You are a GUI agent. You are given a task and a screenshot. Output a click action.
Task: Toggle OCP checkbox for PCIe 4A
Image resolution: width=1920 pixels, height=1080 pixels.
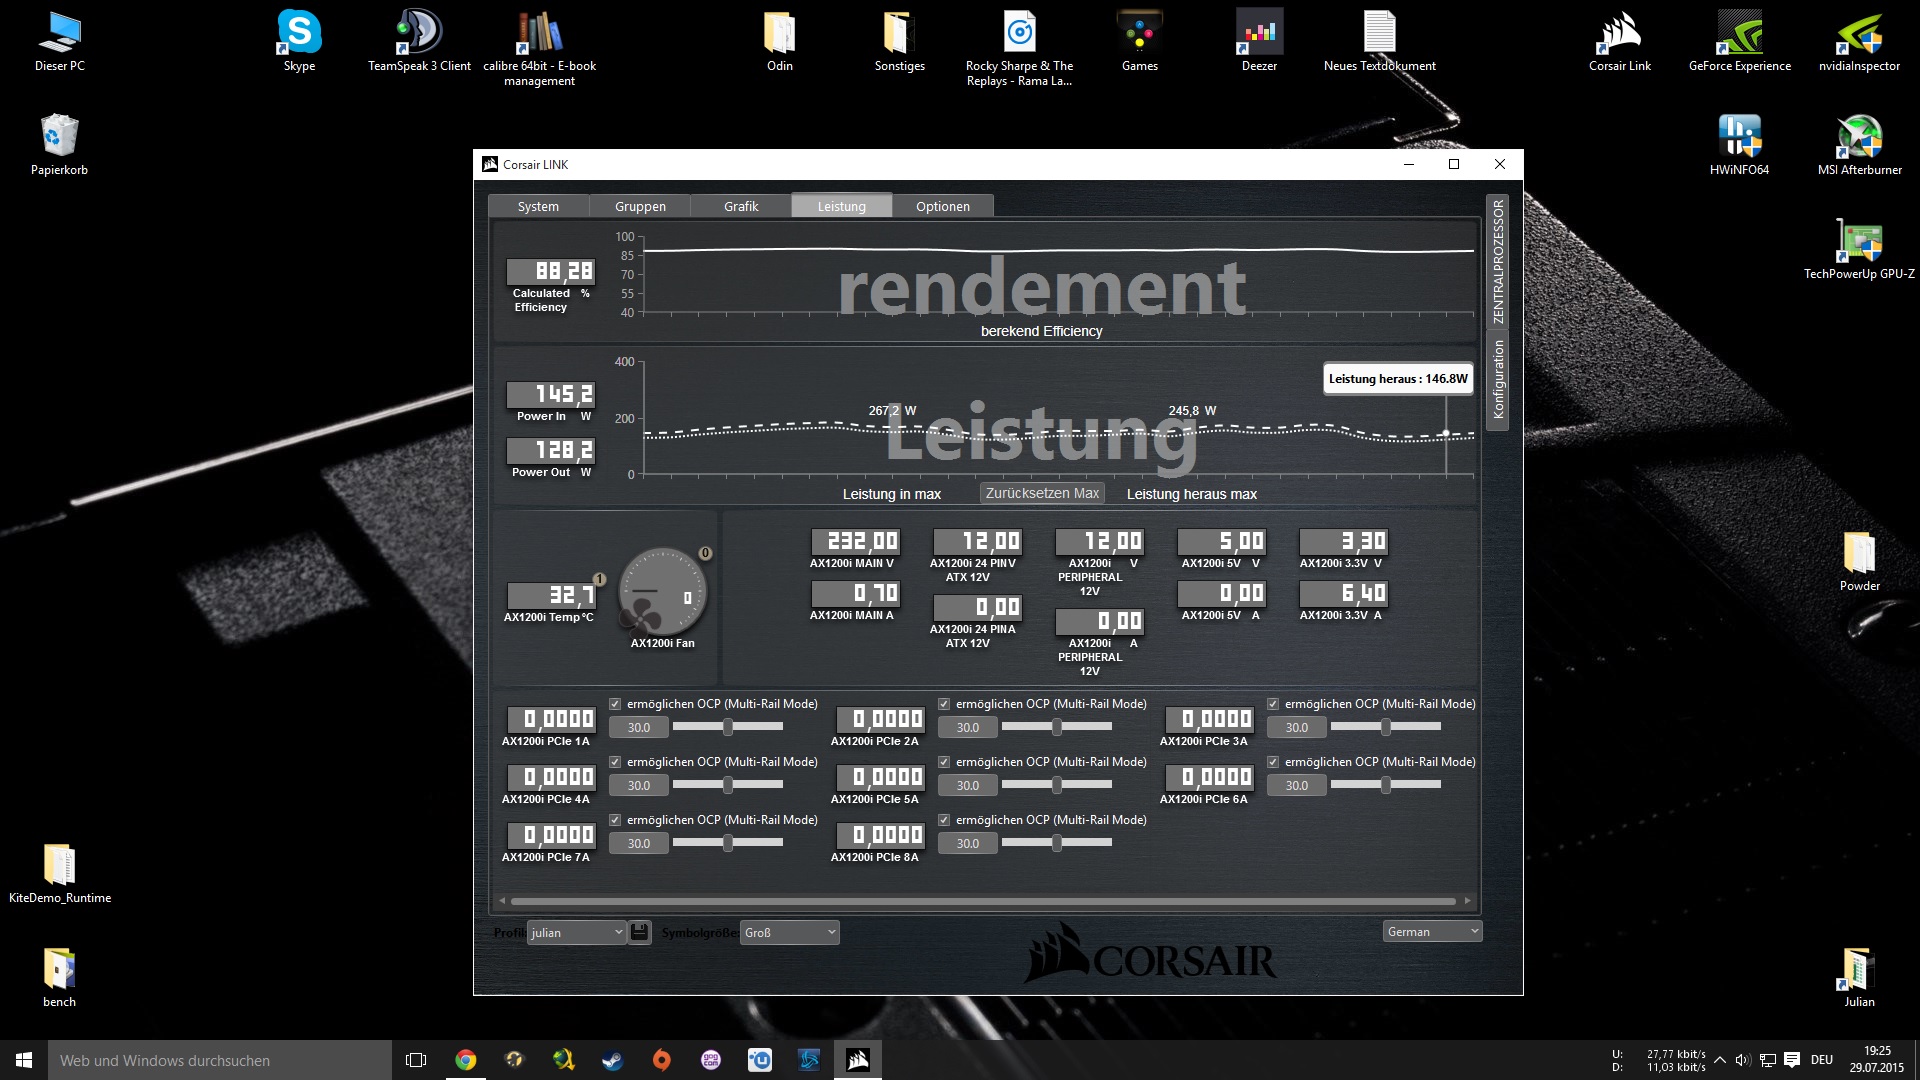click(615, 762)
